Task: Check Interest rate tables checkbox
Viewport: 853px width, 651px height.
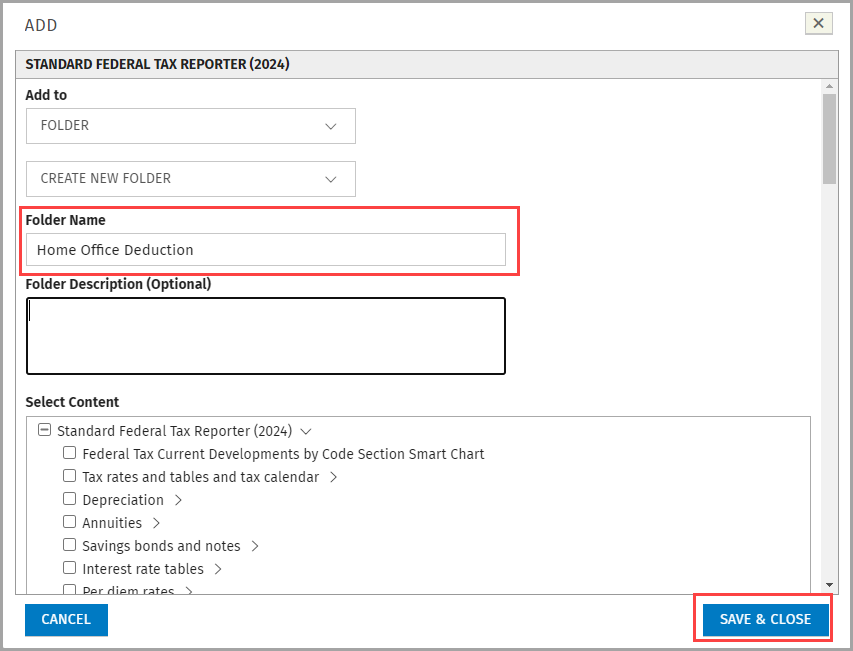Action: pyautogui.click(x=69, y=567)
